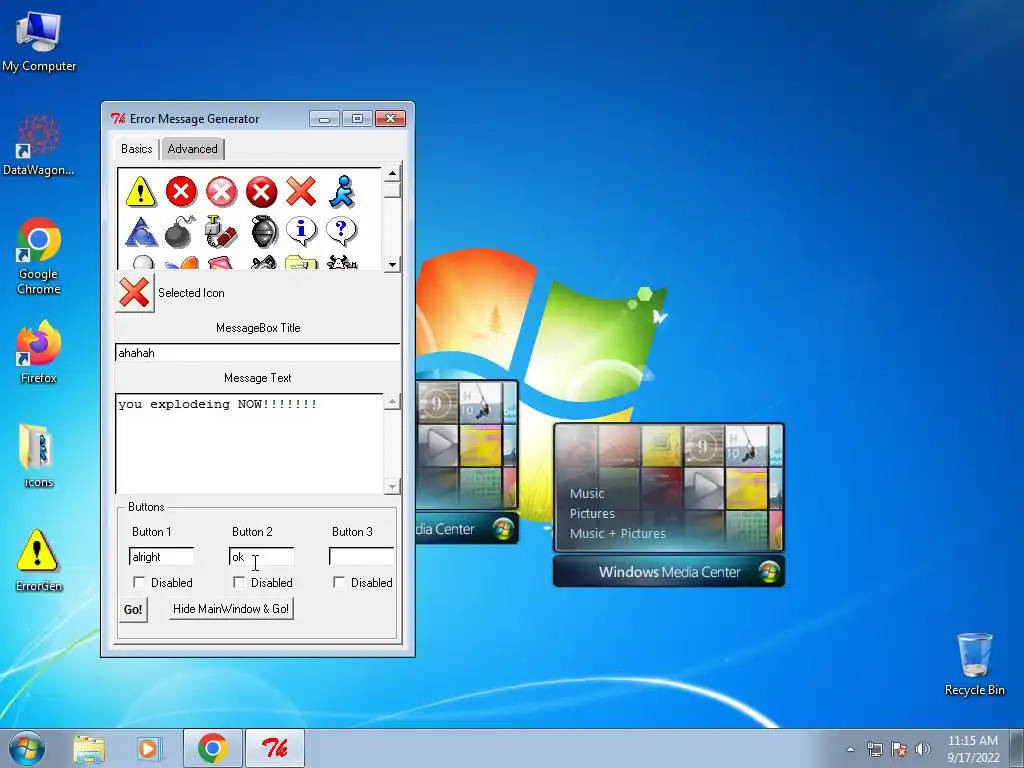Show hidden system tray icons
This screenshot has width=1024, height=768.
[x=850, y=749]
